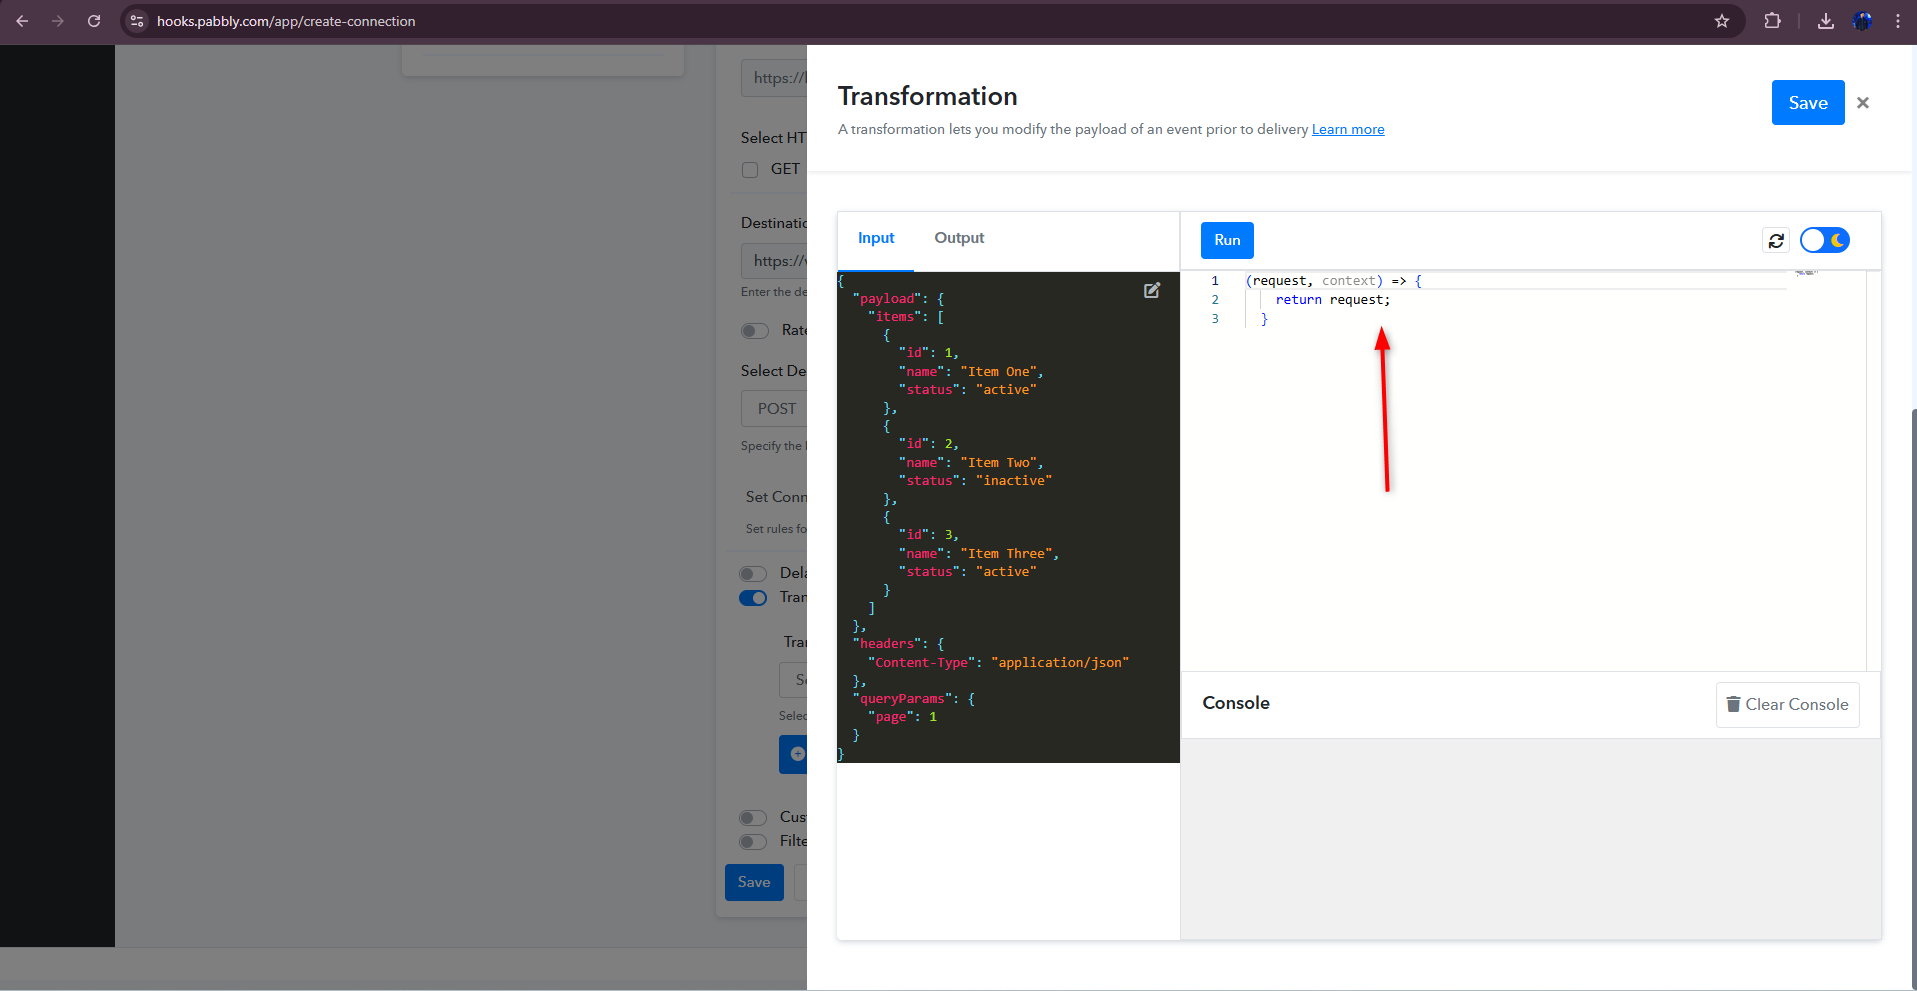The image size is (1917, 991).
Task: Click the "inactive" status value in the JSON
Action: [1013, 481]
